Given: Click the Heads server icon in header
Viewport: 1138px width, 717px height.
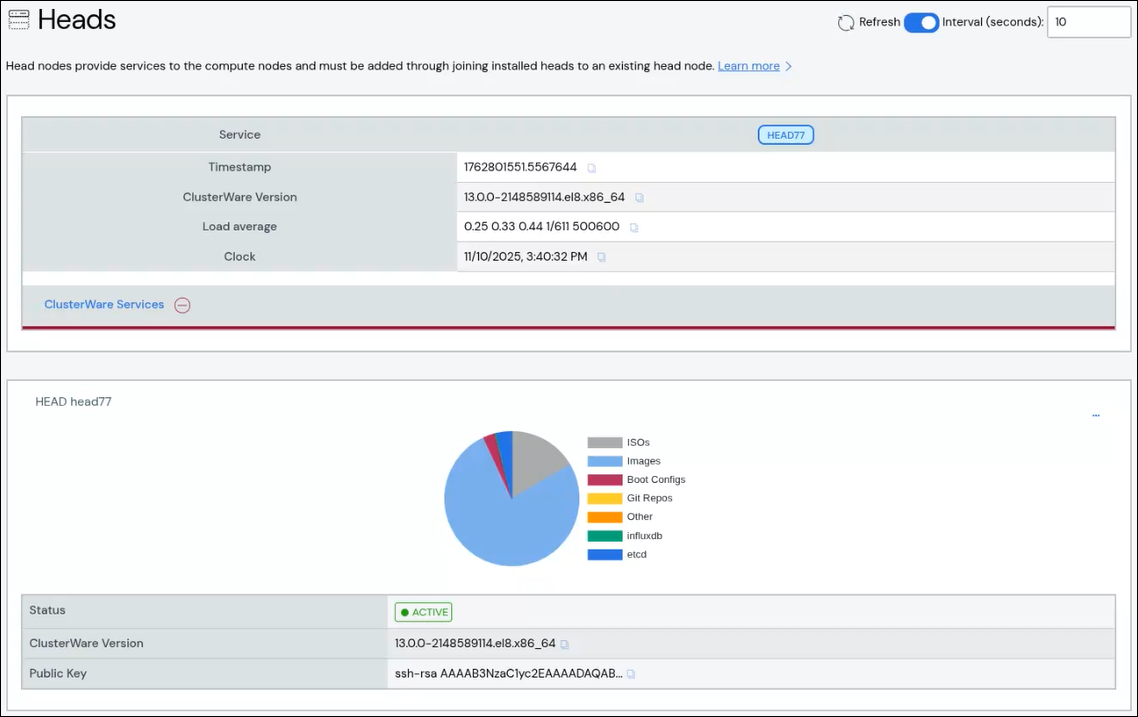Looking at the screenshot, I should click(18, 20).
